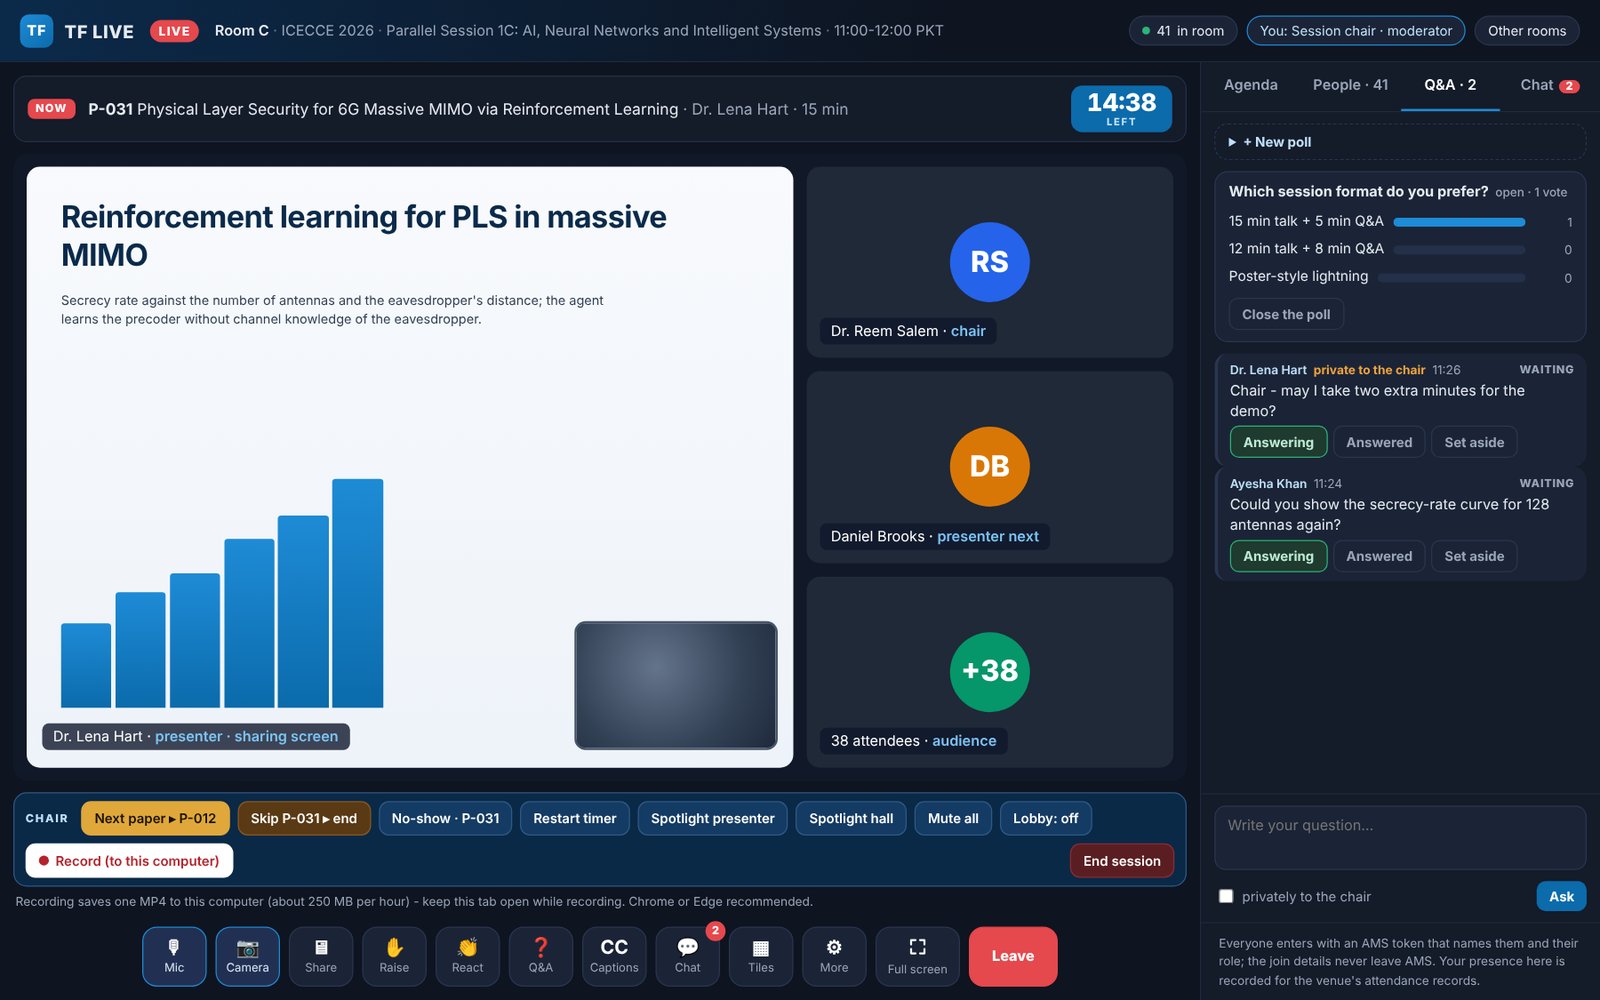Set aside Ayesha Khan's question

[1474, 556]
